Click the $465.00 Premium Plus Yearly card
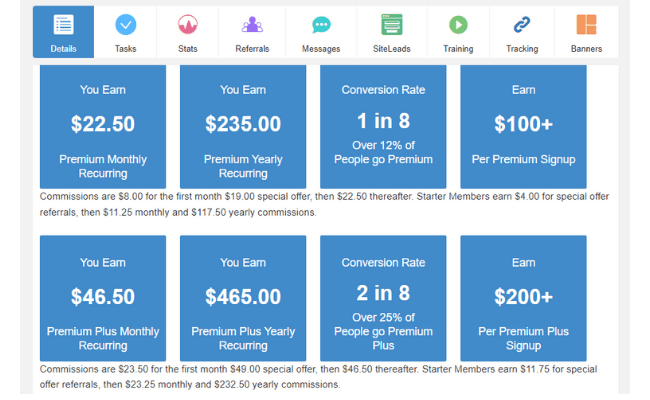The image size is (650, 400). [243, 298]
